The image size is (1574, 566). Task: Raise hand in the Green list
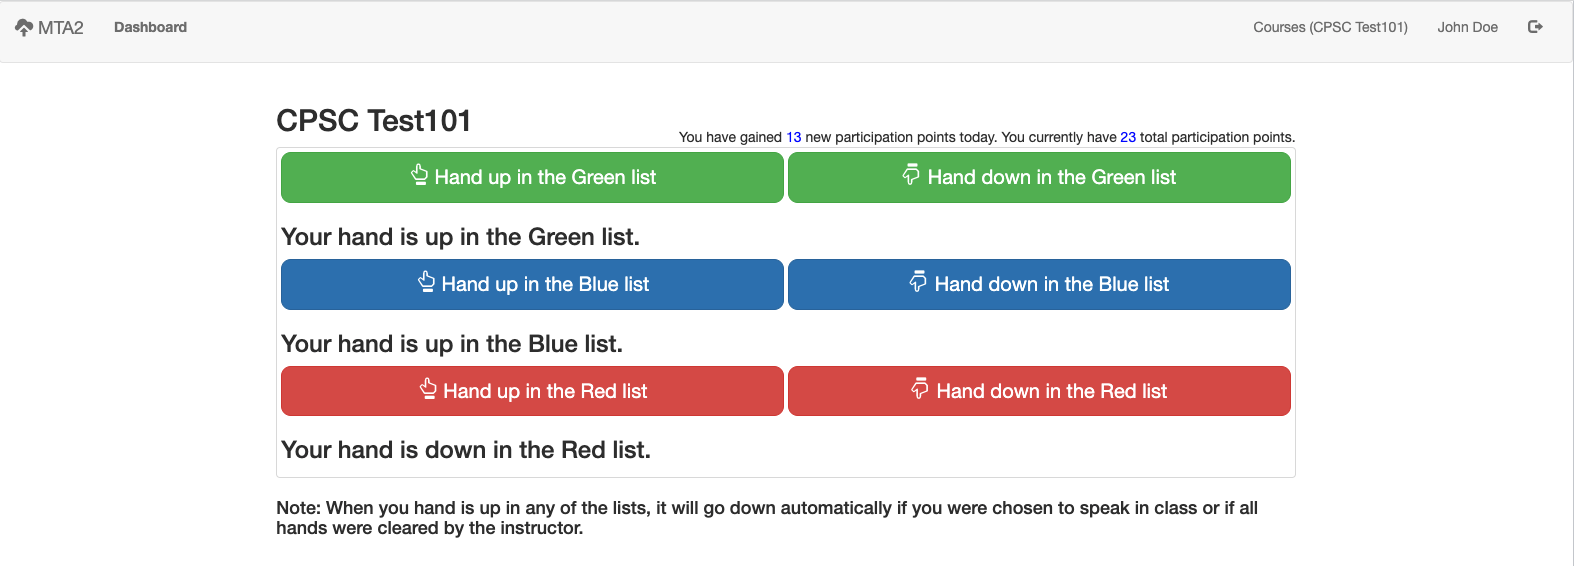532,177
